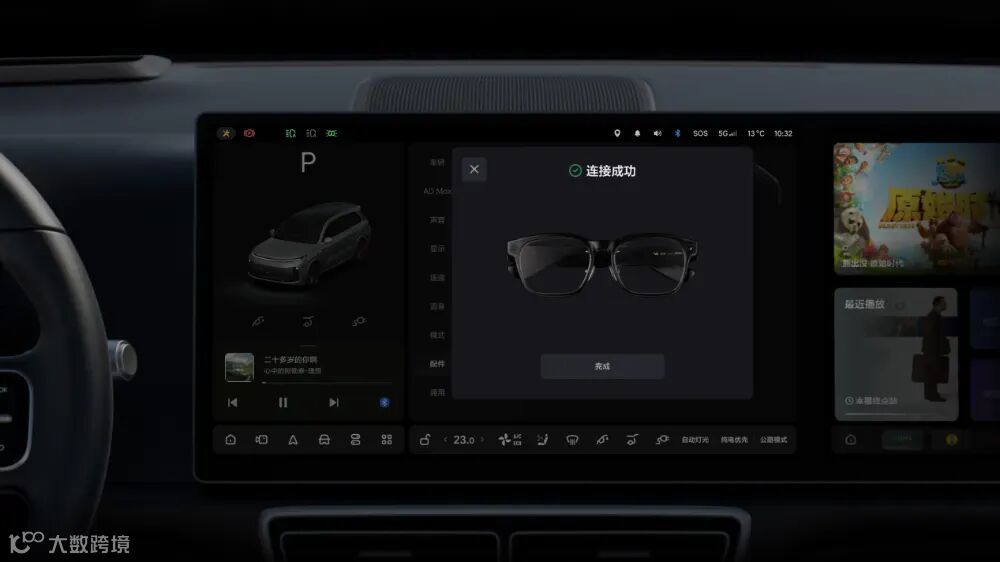The image size is (1000, 562).
Task: Increase temperature with right arrow
Action: [x=482, y=440]
